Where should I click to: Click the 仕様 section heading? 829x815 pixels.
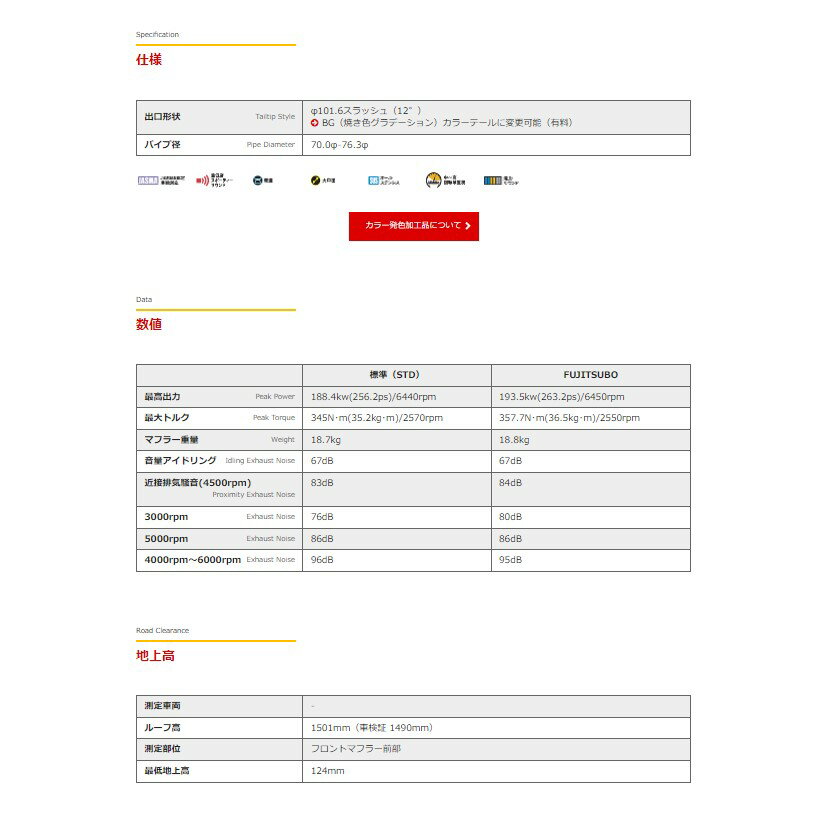(x=148, y=60)
